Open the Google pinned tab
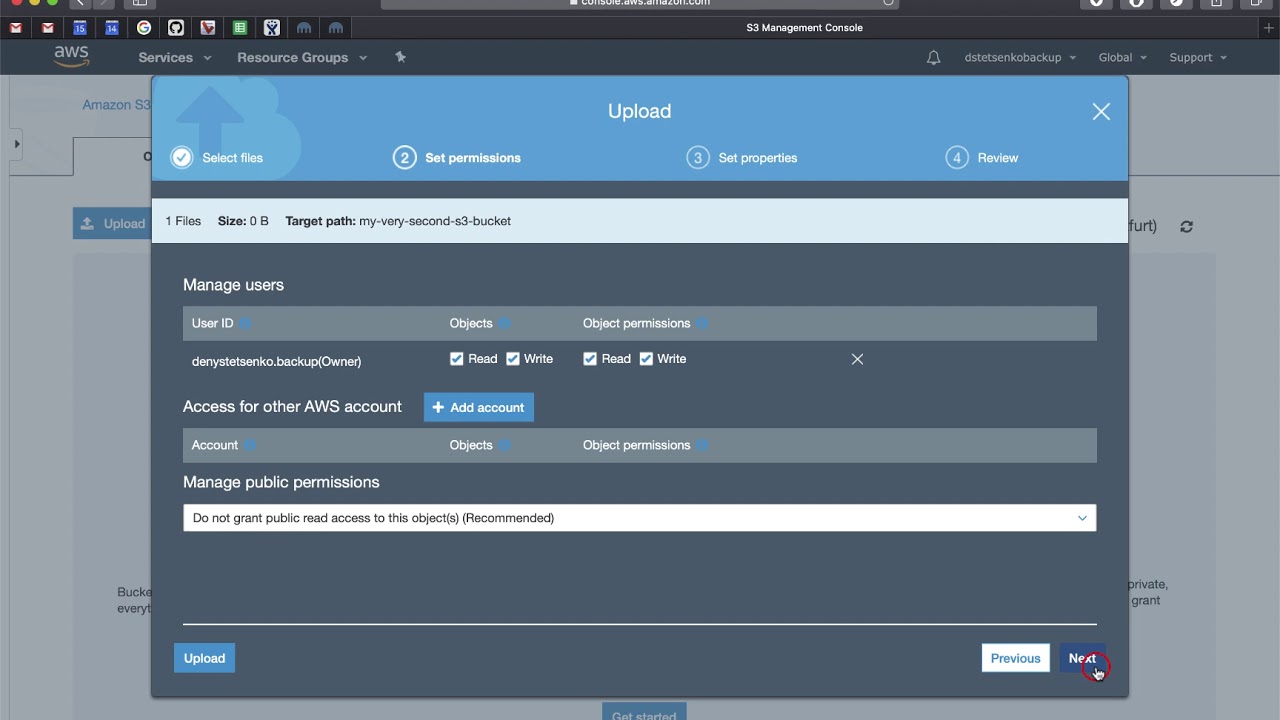The image size is (1280, 720). tap(144, 28)
